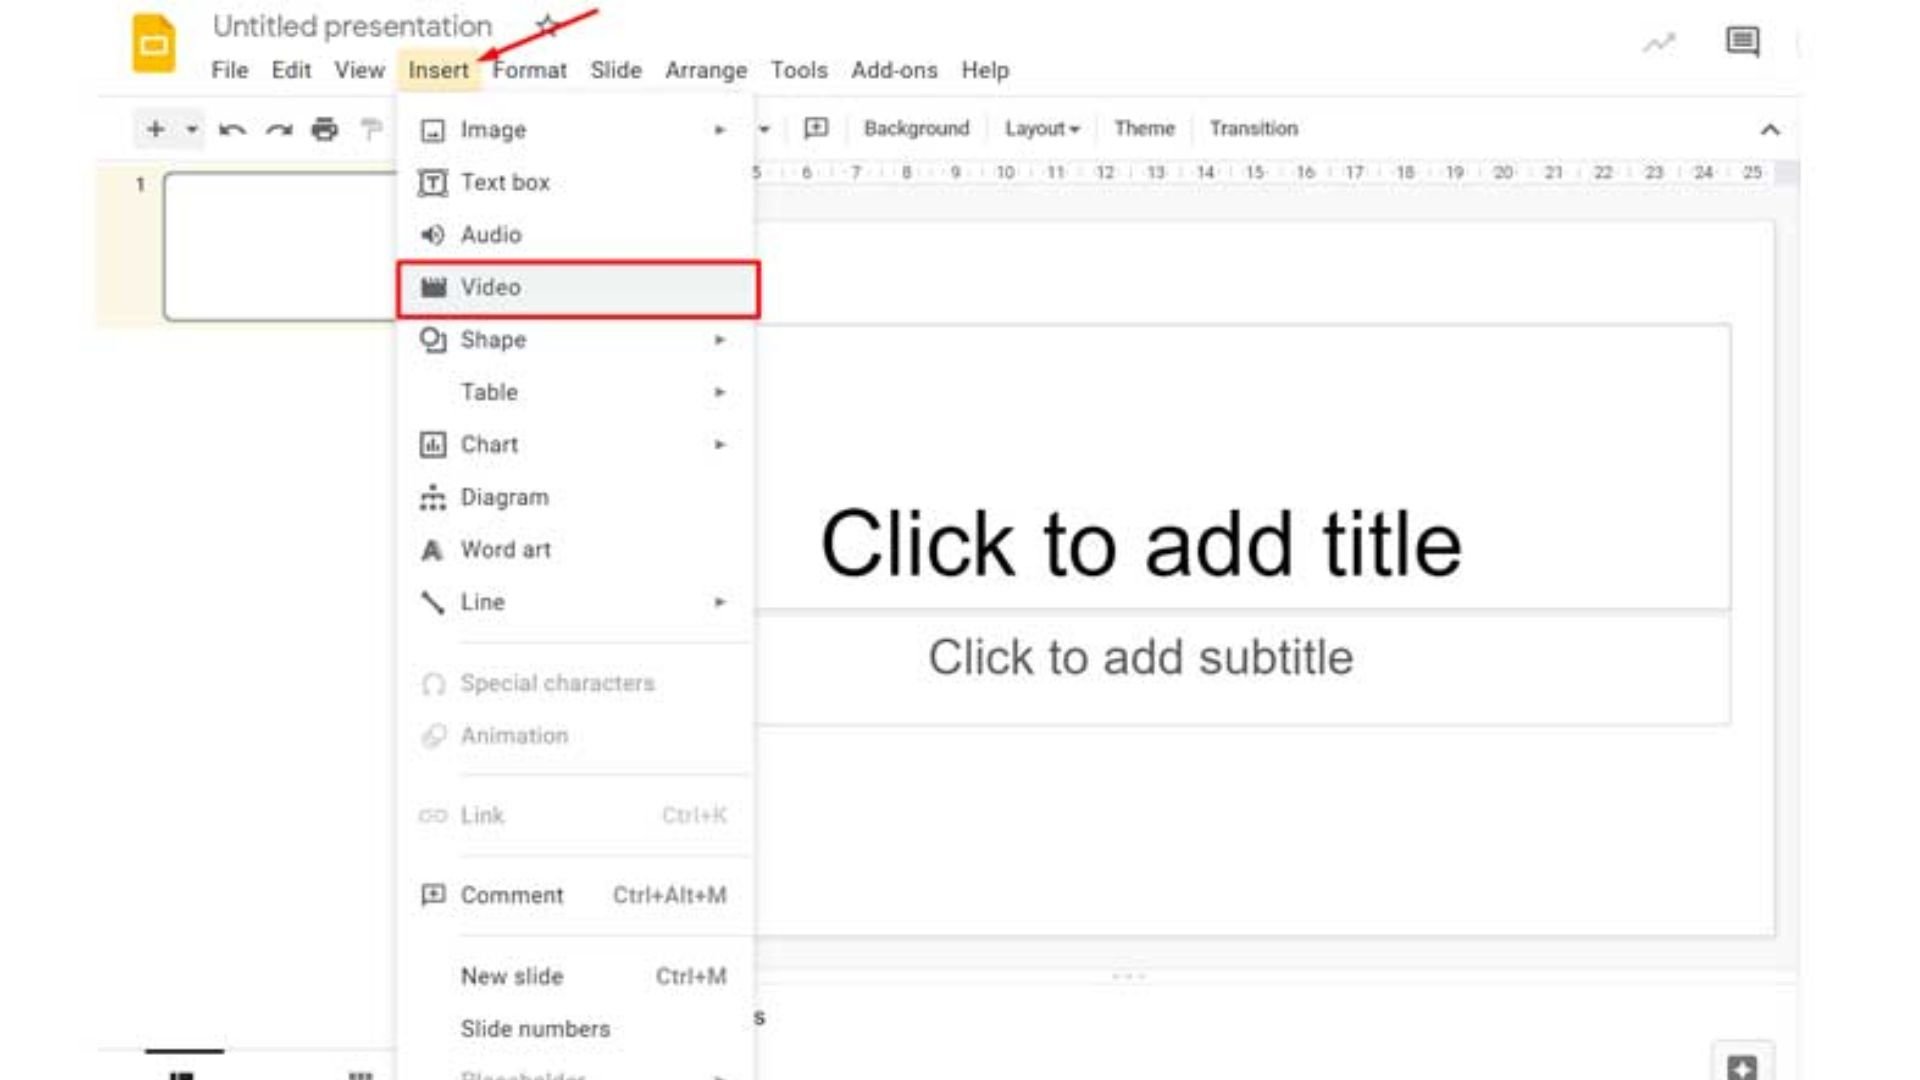Screen dimensions: 1920x1080
Task: Open the Add-ons menu
Action: pos(894,70)
